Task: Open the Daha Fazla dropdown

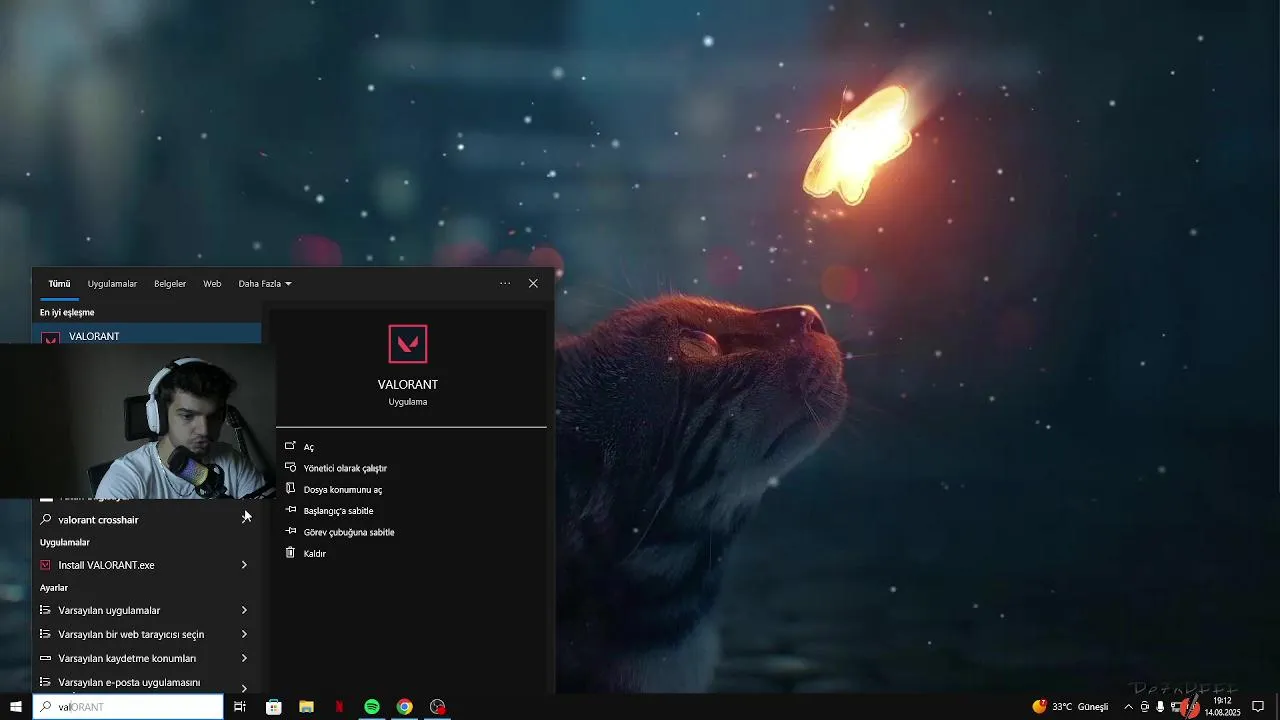Action: (x=265, y=284)
